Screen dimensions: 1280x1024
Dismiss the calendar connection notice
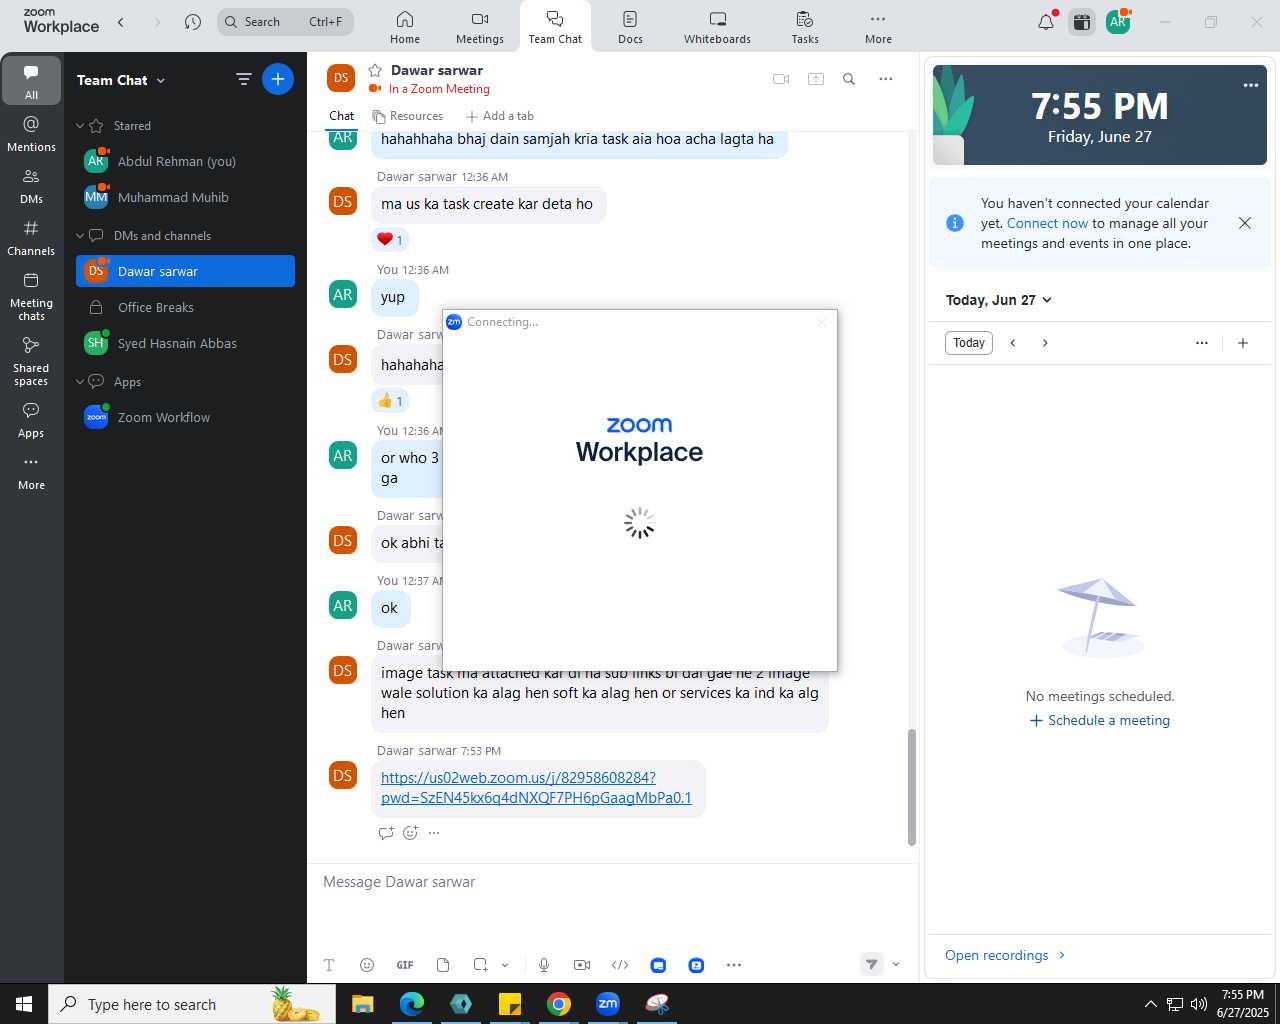1245,223
